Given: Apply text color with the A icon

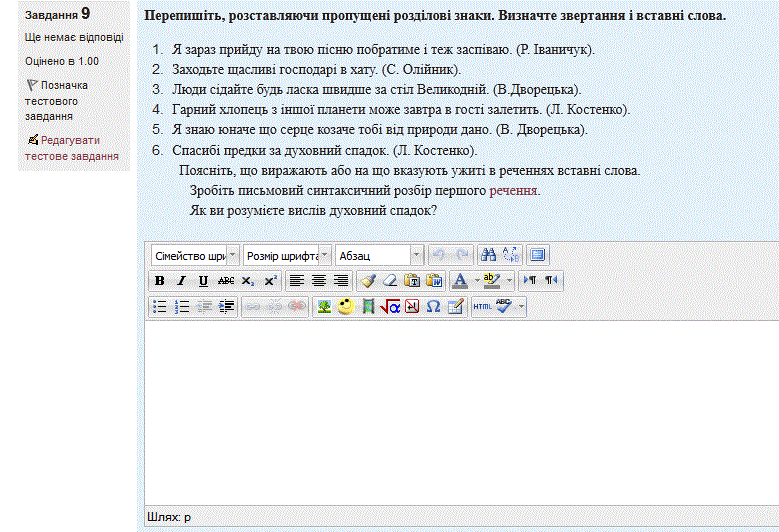Looking at the screenshot, I should click(460, 281).
